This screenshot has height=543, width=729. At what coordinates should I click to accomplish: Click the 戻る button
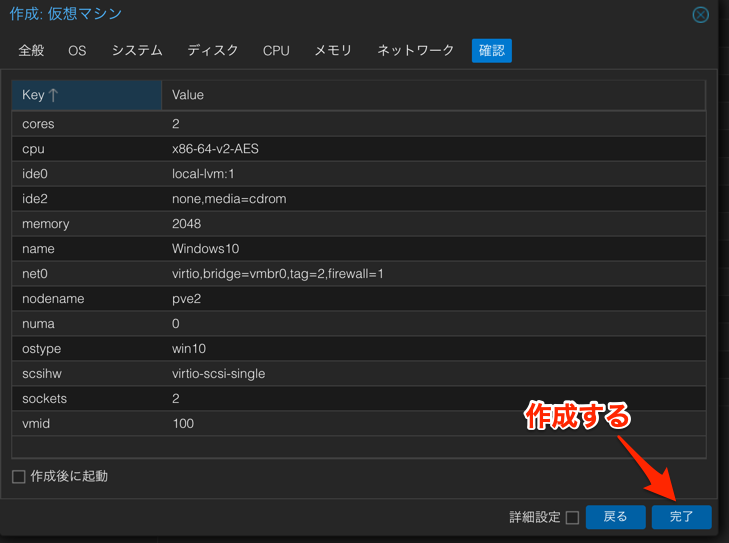click(x=615, y=517)
